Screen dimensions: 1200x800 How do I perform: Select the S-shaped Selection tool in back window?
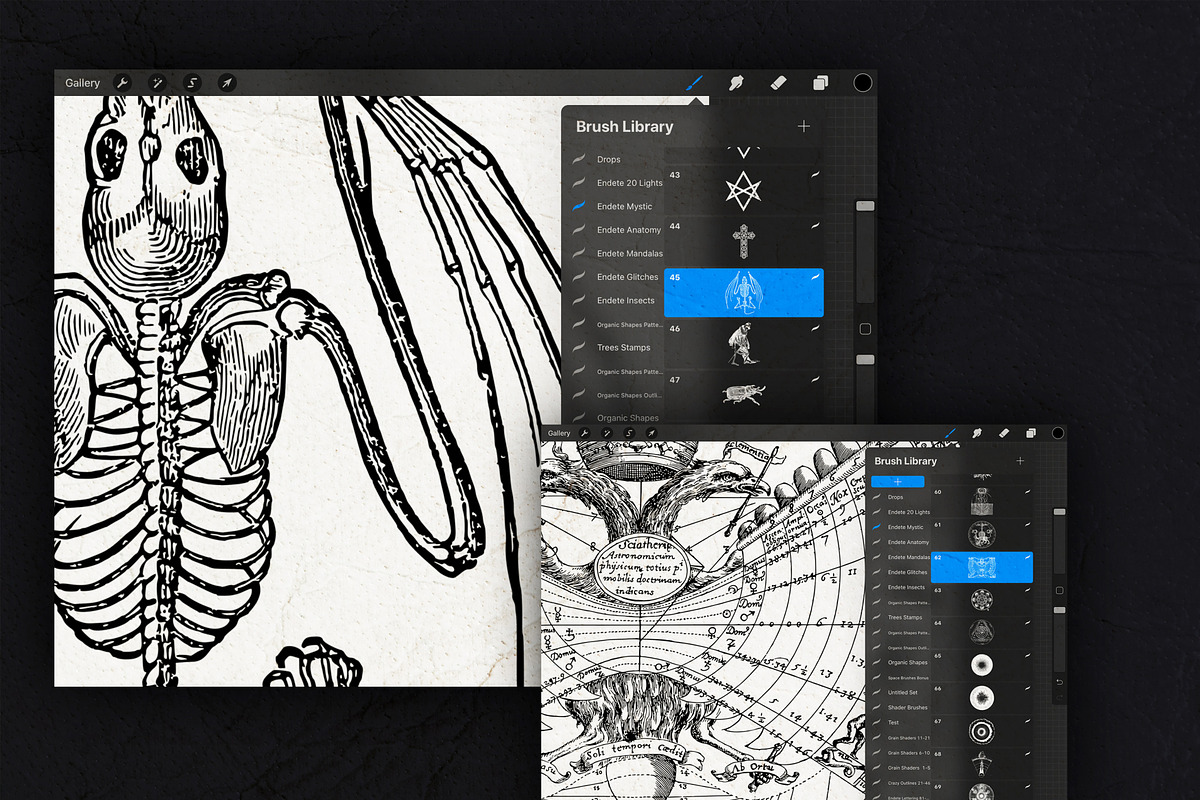193,83
